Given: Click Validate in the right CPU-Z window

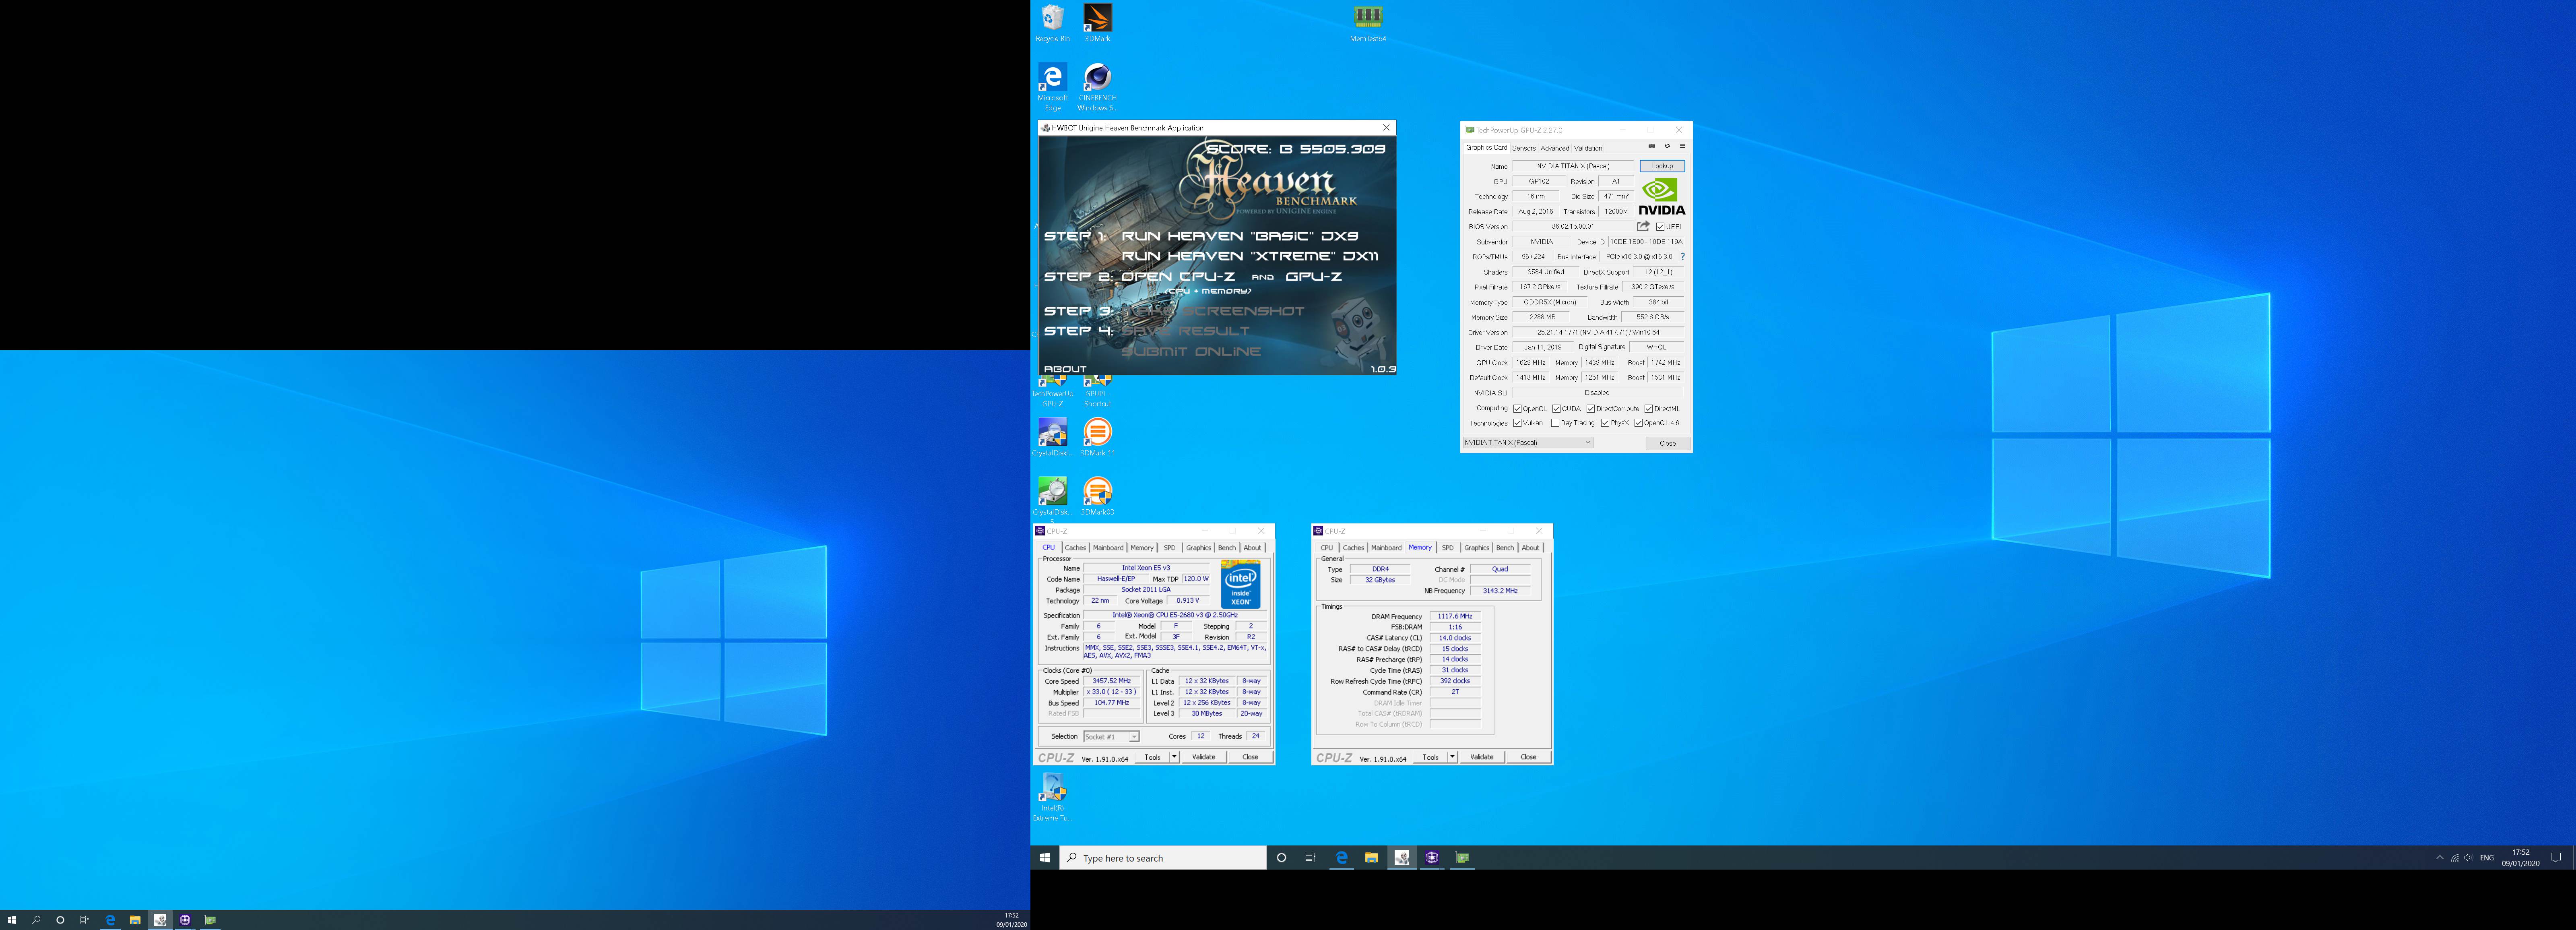Looking at the screenshot, I should 1481,757.
